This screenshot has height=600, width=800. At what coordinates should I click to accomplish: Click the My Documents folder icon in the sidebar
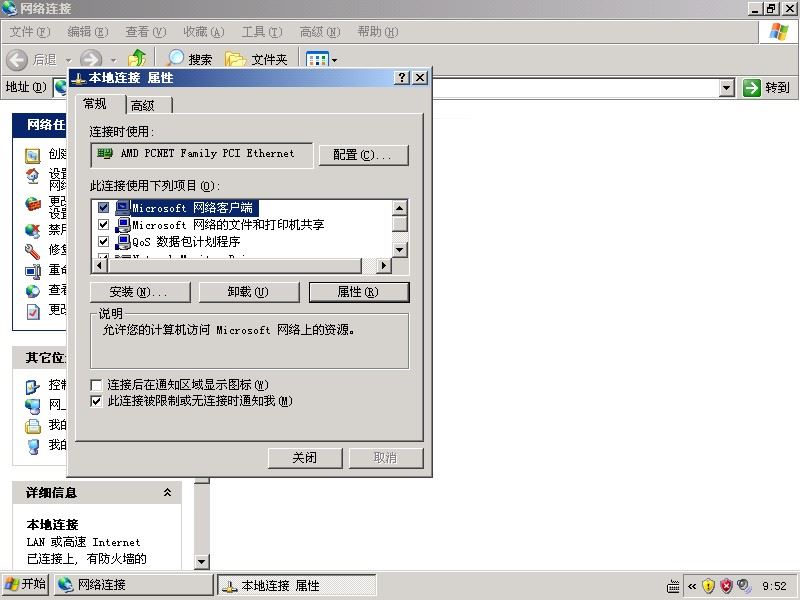[33, 426]
